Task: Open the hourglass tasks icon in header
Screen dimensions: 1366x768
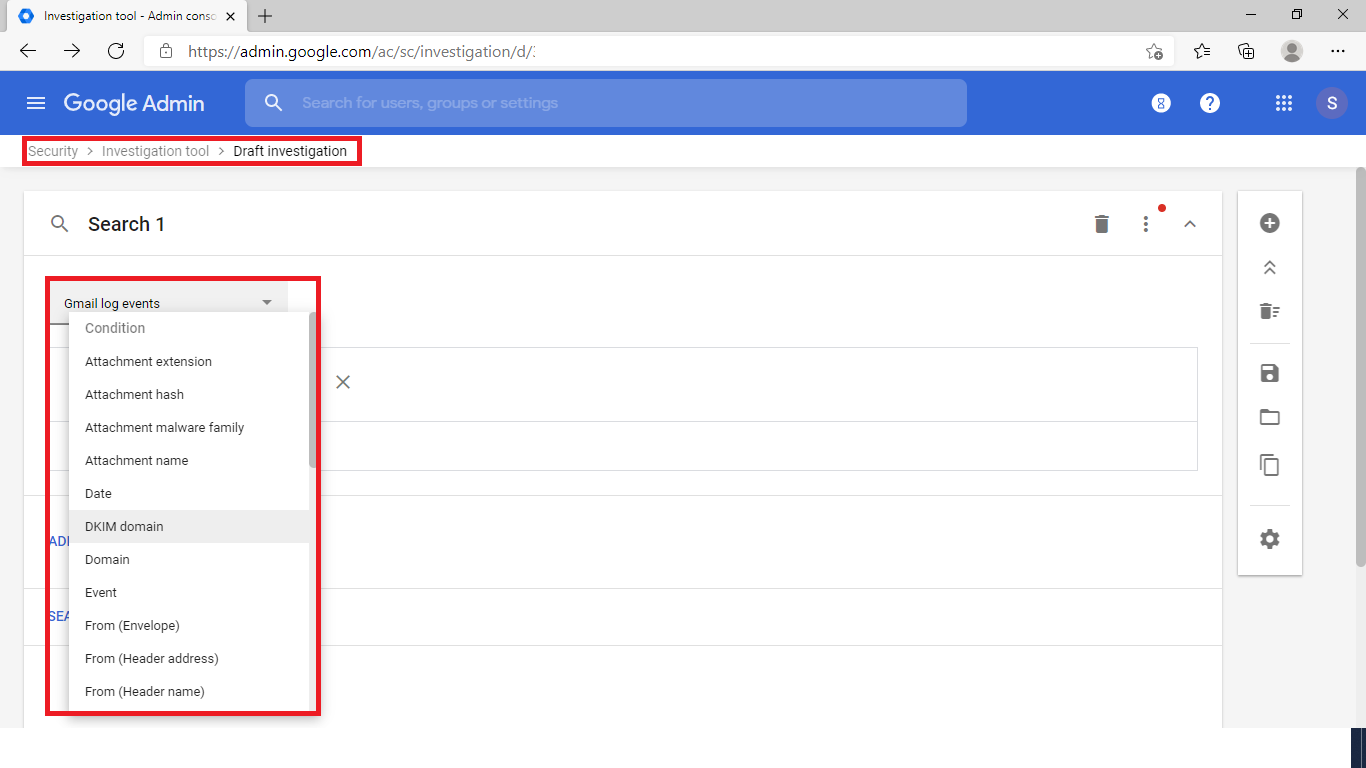Action: 1161,103
